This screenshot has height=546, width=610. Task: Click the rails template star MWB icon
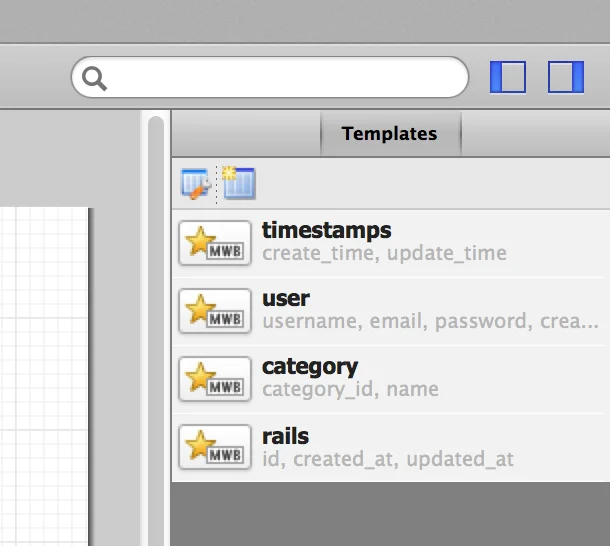tap(215, 447)
